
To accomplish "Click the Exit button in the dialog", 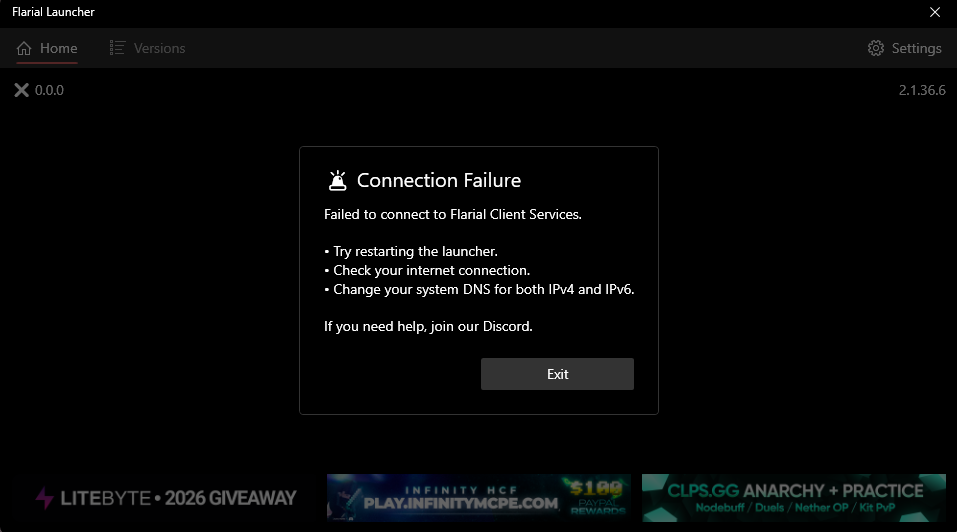I will 557,374.
